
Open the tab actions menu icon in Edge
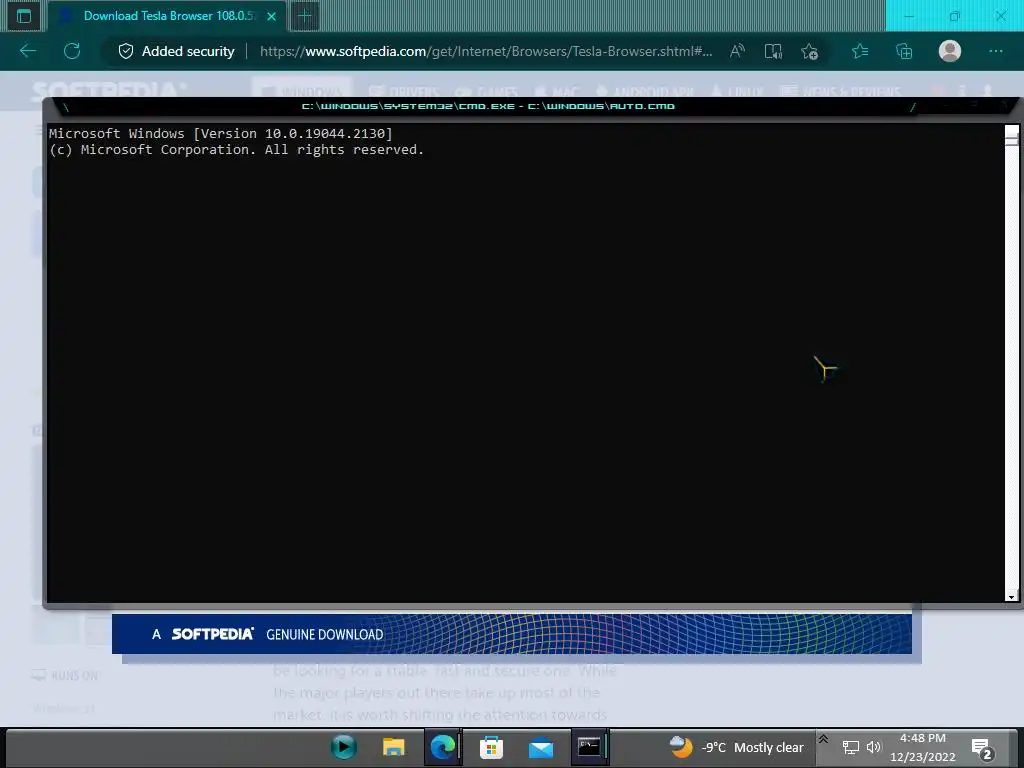point(24,16)
